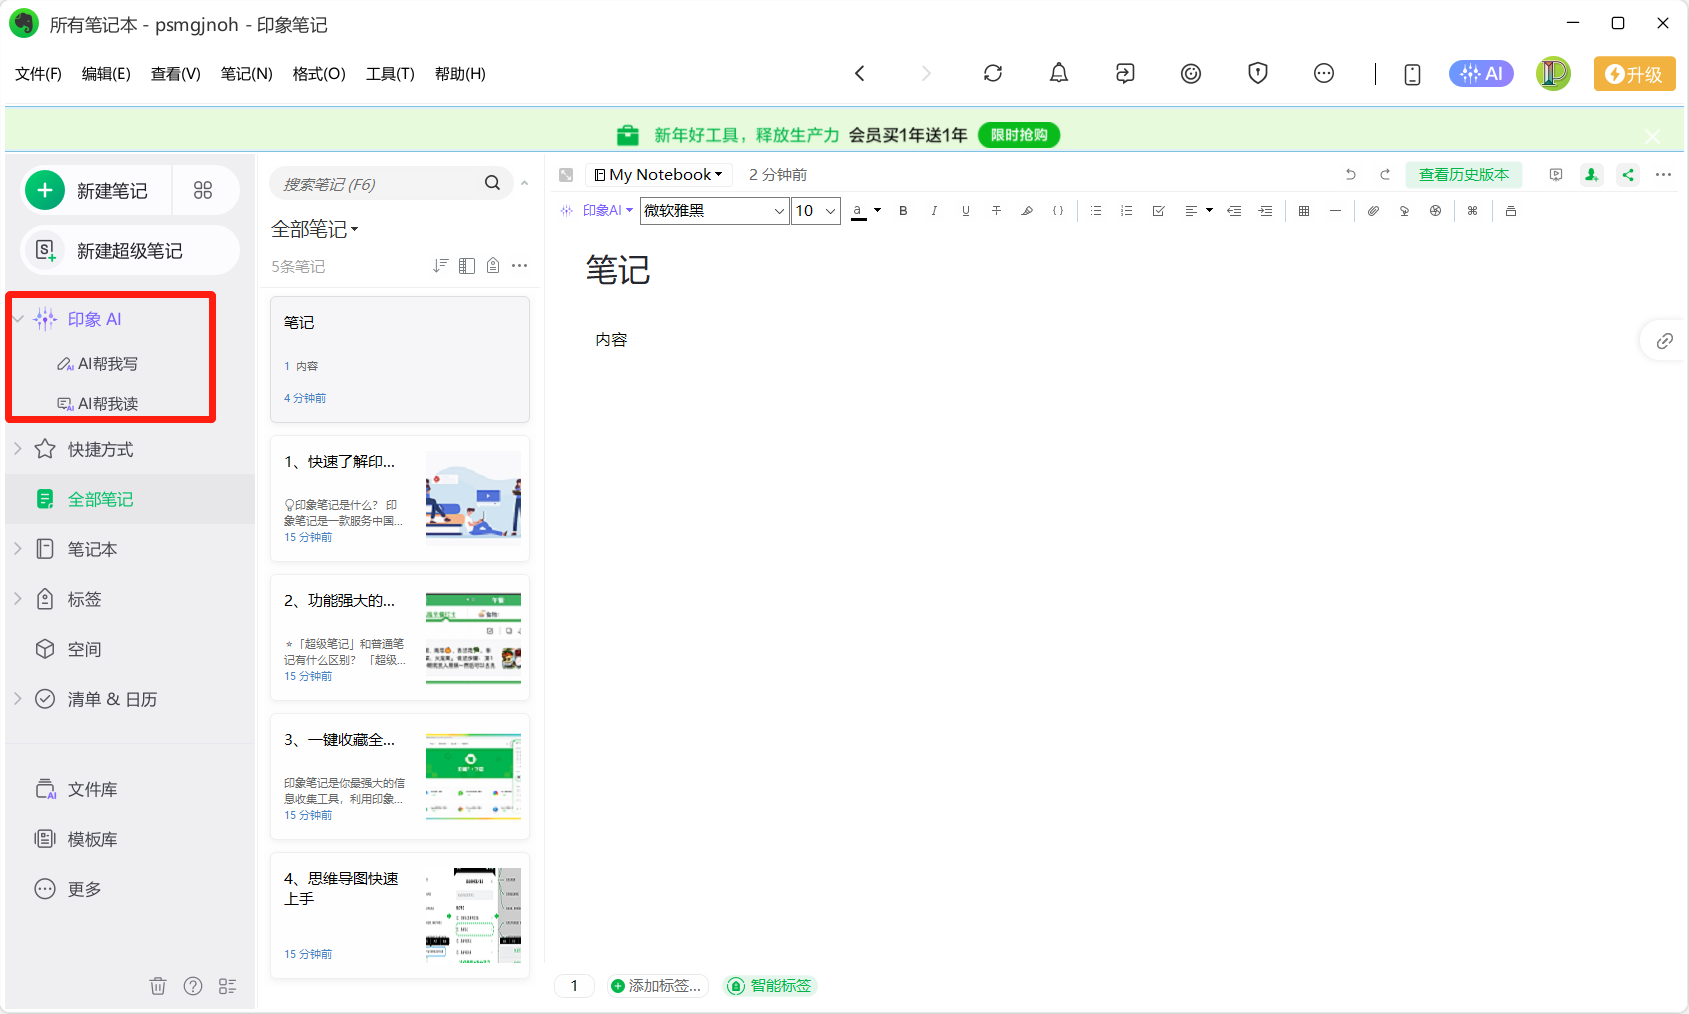Open the 编辑(E) menu
1689x1014 pixels.
pyautogui.click(x=106, y=74)
